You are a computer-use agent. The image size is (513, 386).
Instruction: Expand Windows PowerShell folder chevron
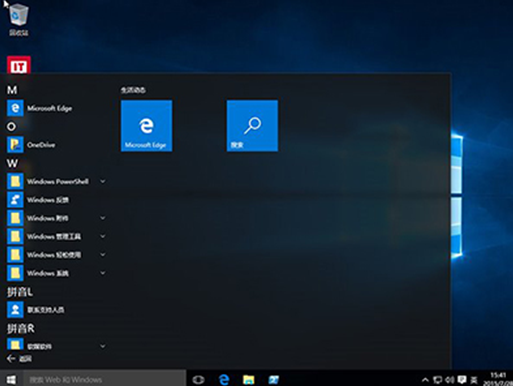(x=103, y=181)
